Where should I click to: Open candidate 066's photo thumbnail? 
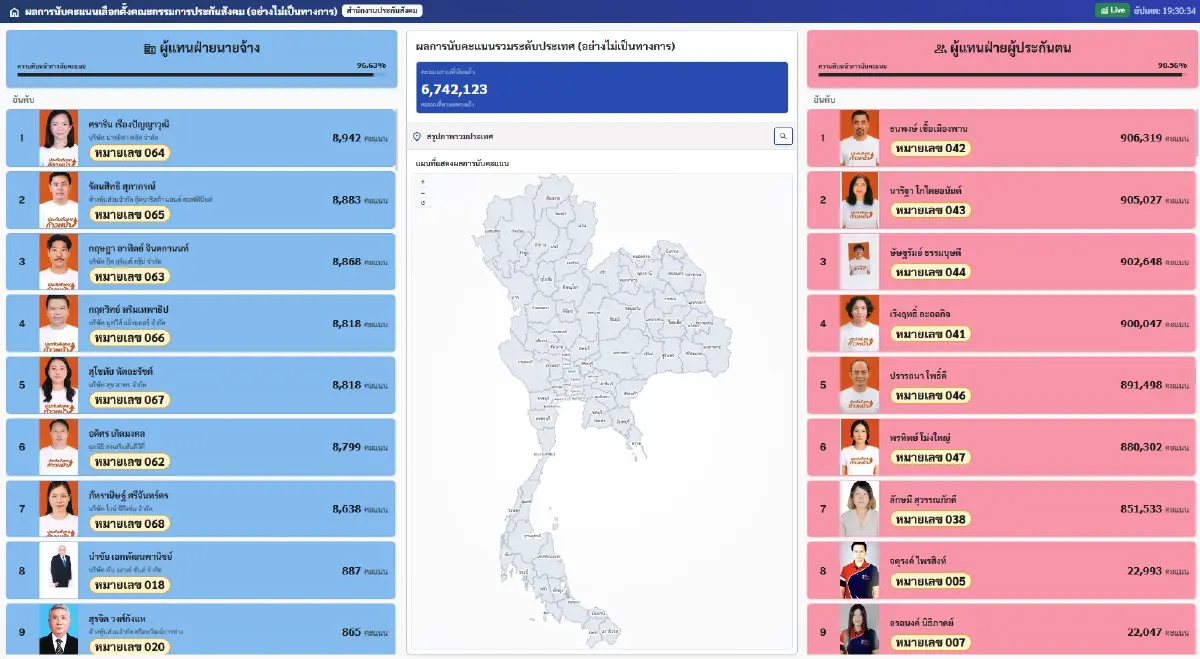click(x=58, y=323)
